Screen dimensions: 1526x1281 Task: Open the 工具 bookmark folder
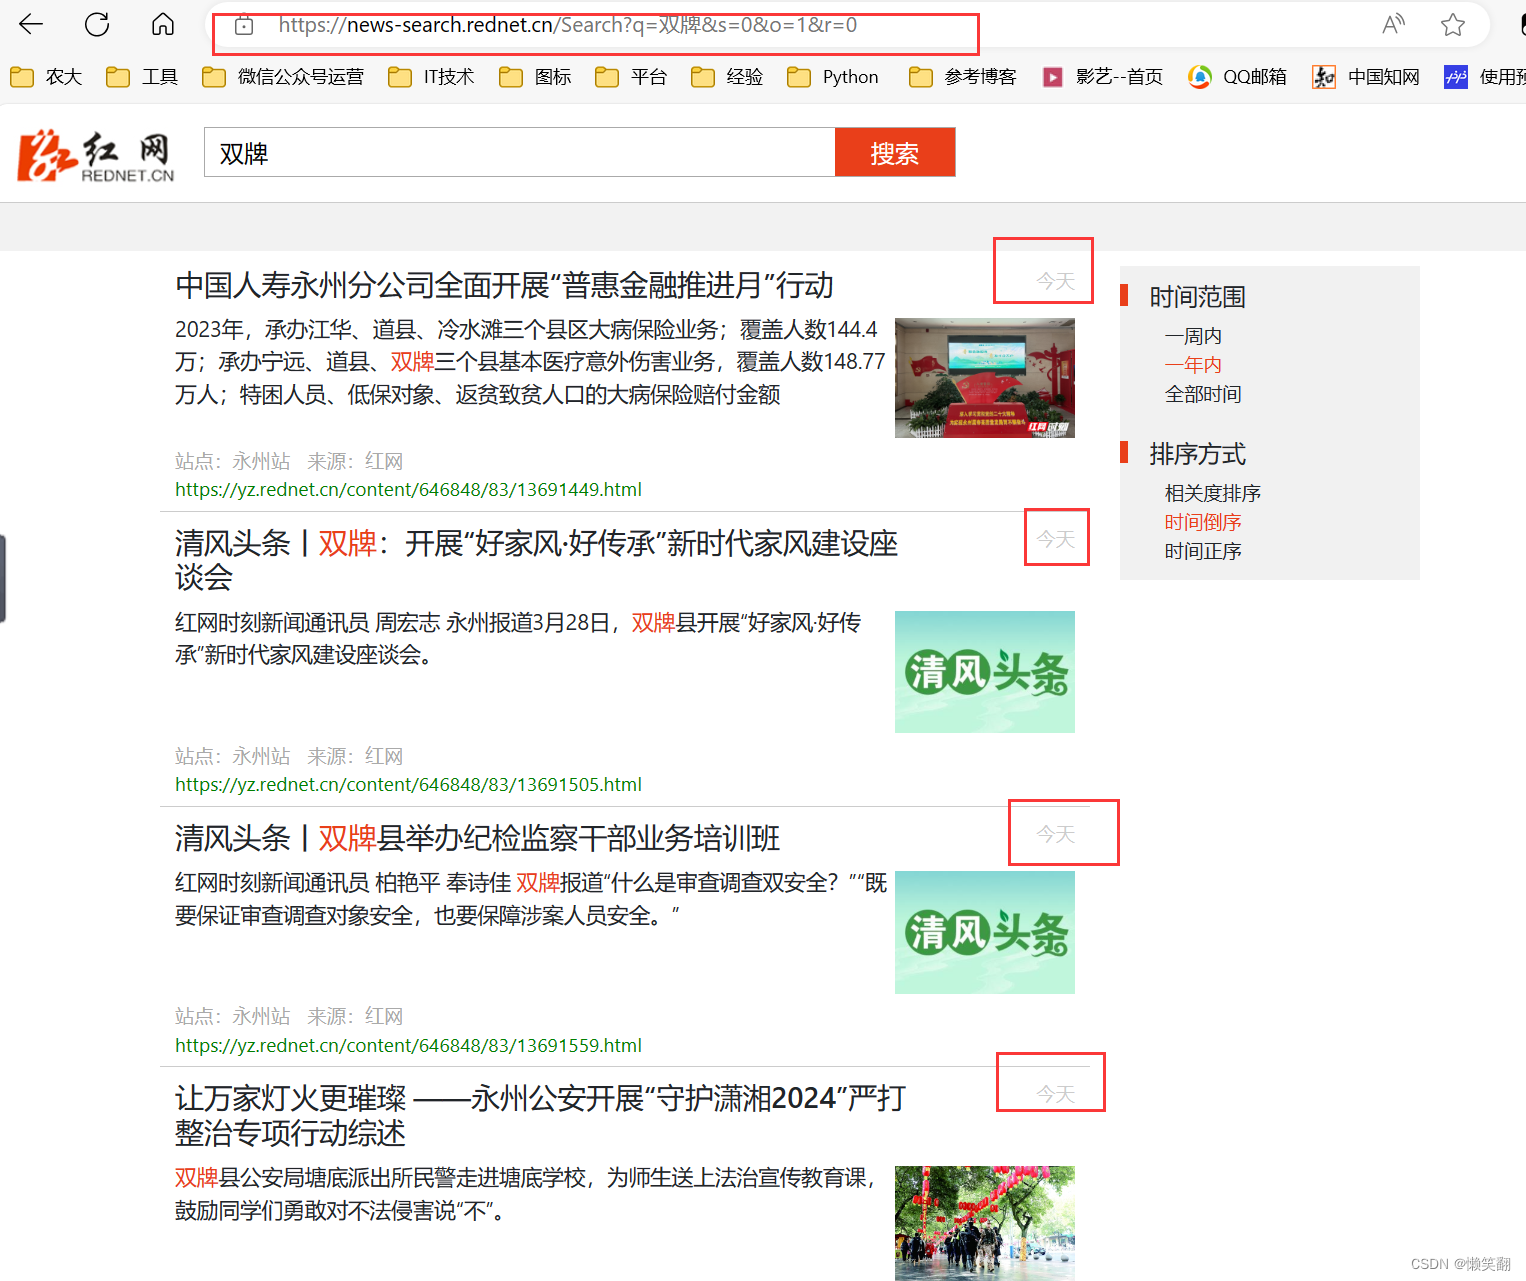click(x=142, y=77)
